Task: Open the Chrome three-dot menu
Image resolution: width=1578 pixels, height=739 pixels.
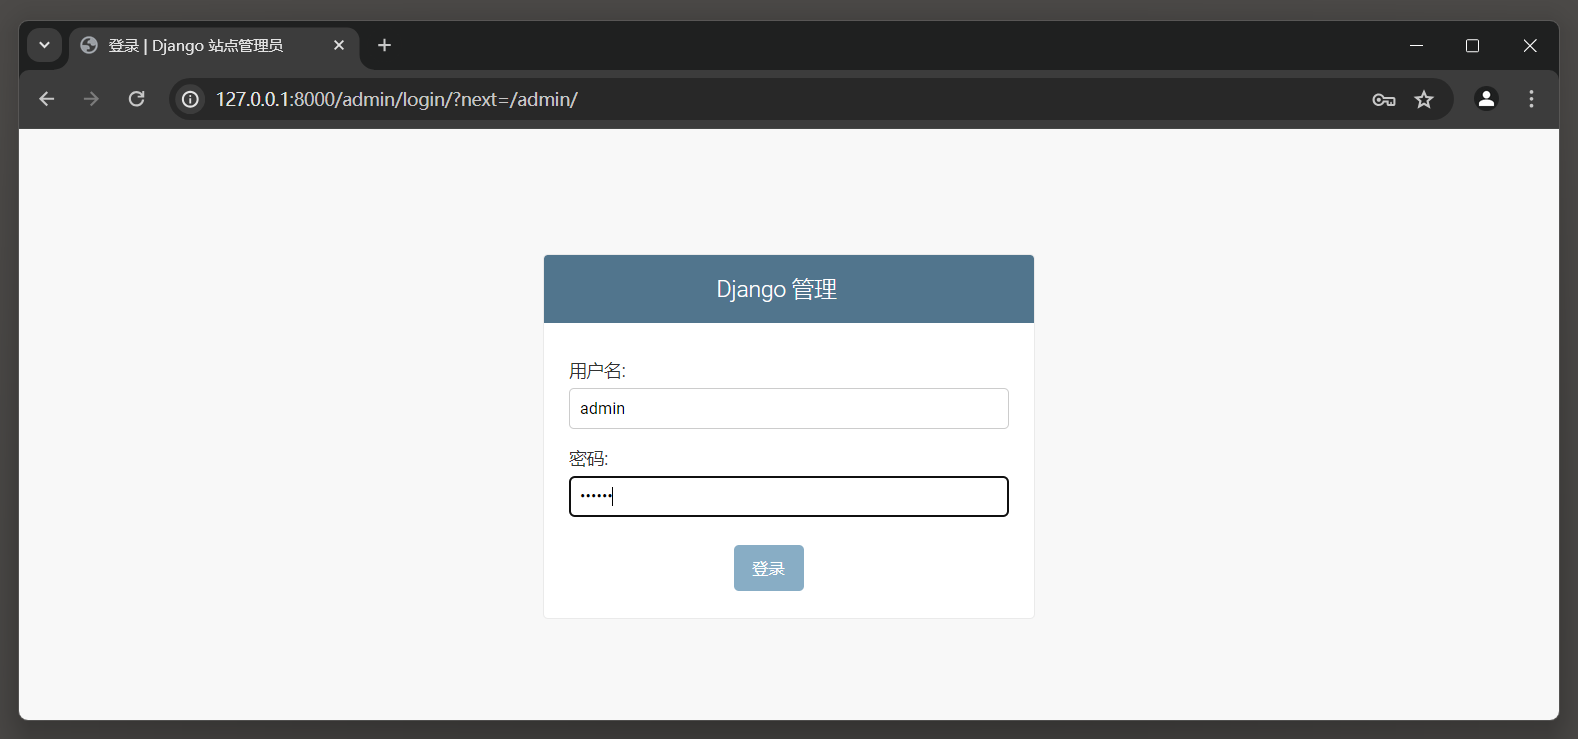Action: tap(1531, 99)
